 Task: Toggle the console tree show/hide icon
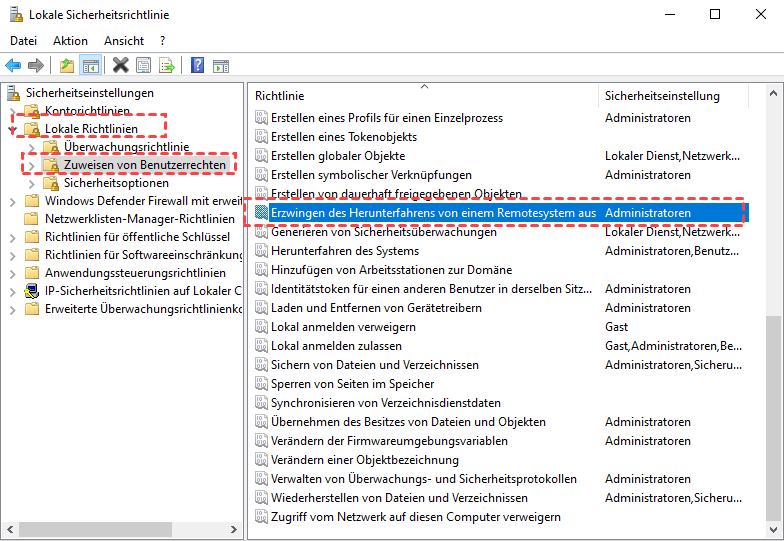pos(90,66)
